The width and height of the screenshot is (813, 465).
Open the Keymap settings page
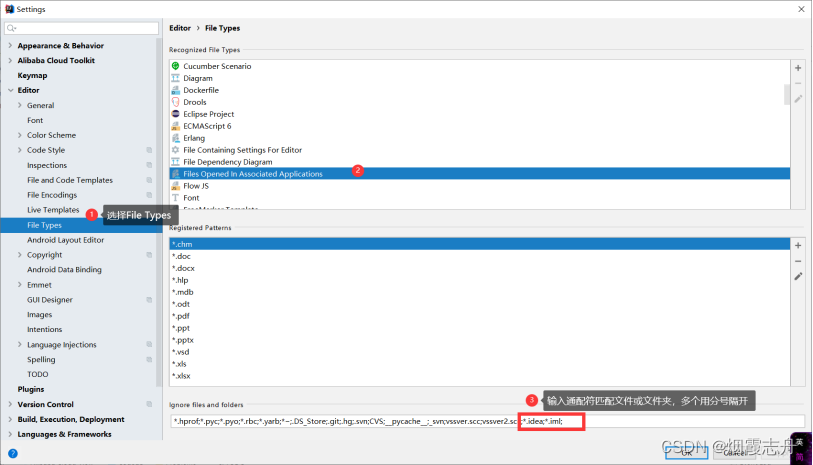[x=32, y=75]
